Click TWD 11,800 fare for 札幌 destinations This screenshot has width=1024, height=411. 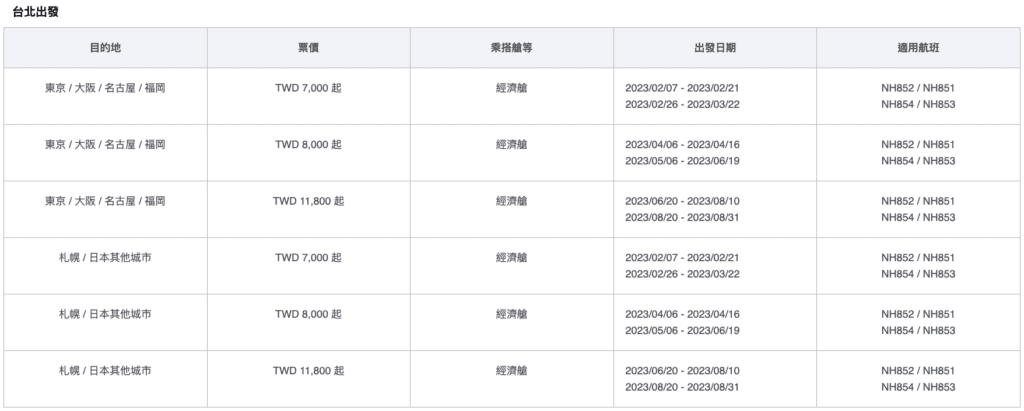(x=308, y=370)
